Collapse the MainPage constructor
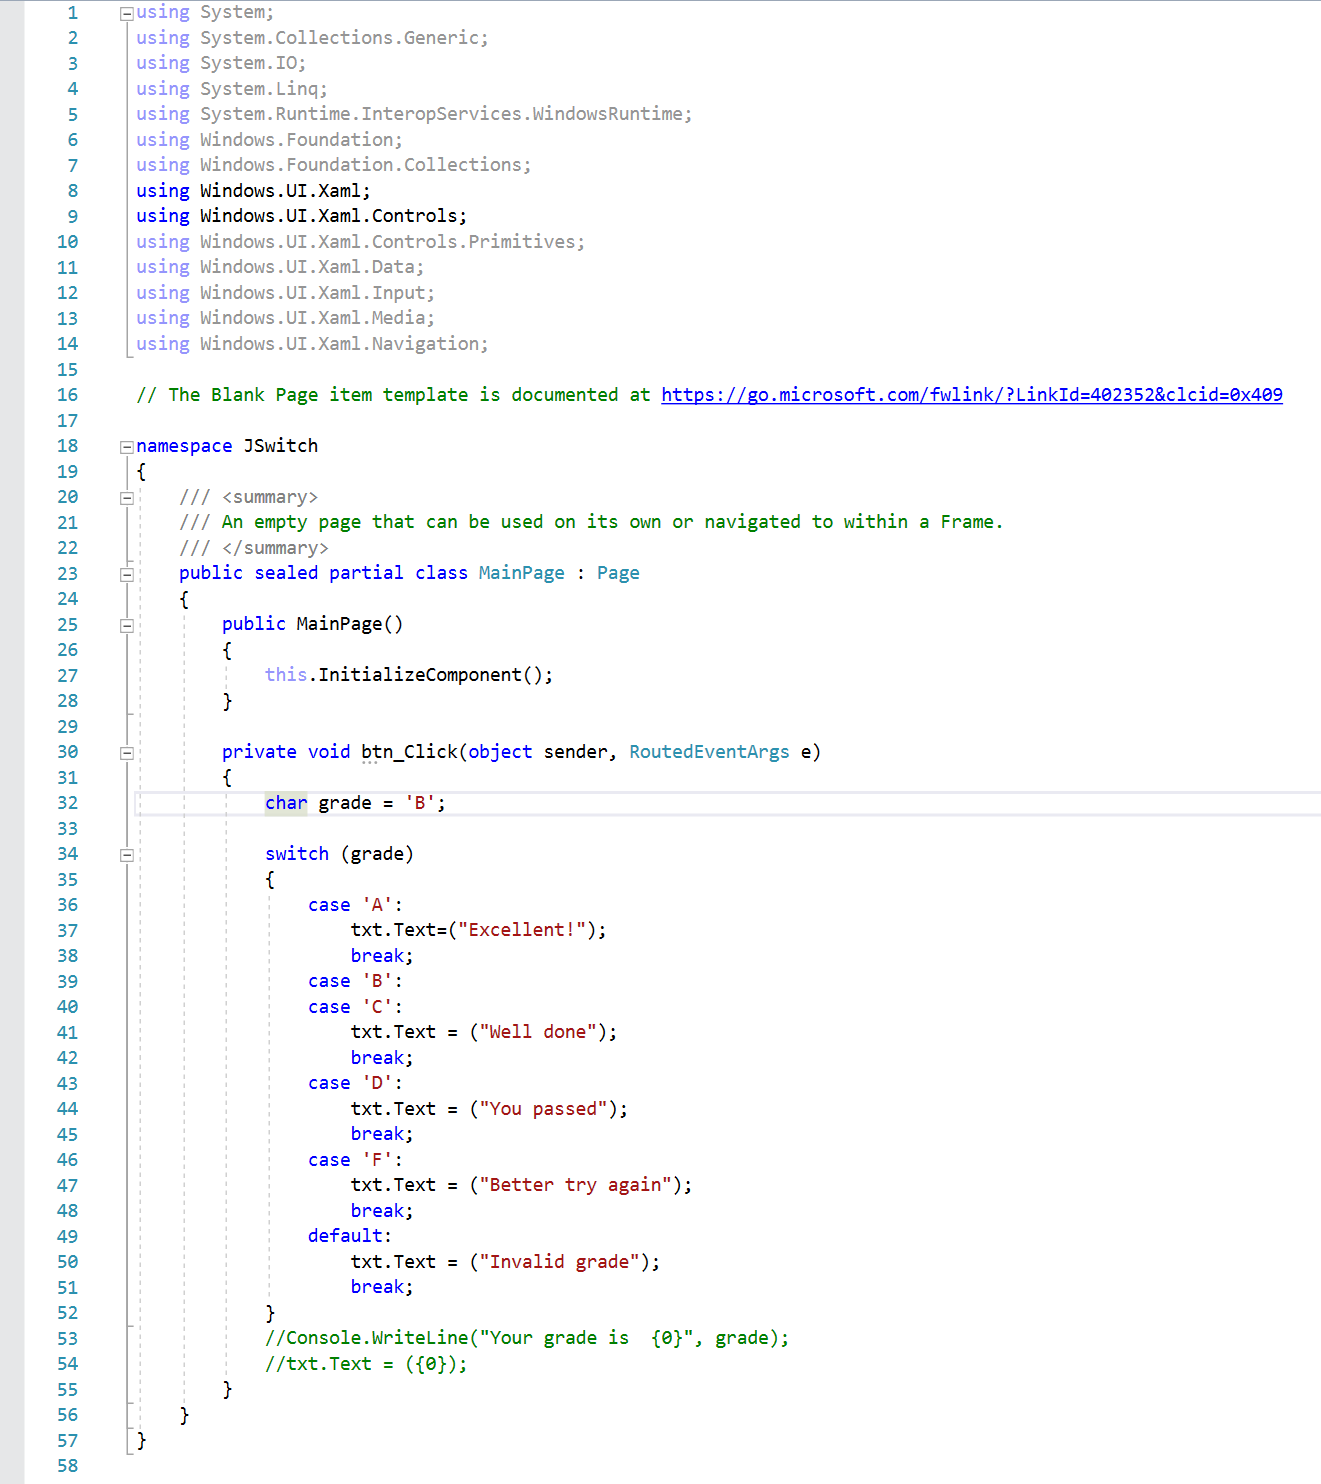The image size is (1321, 1484). [126, 624]
